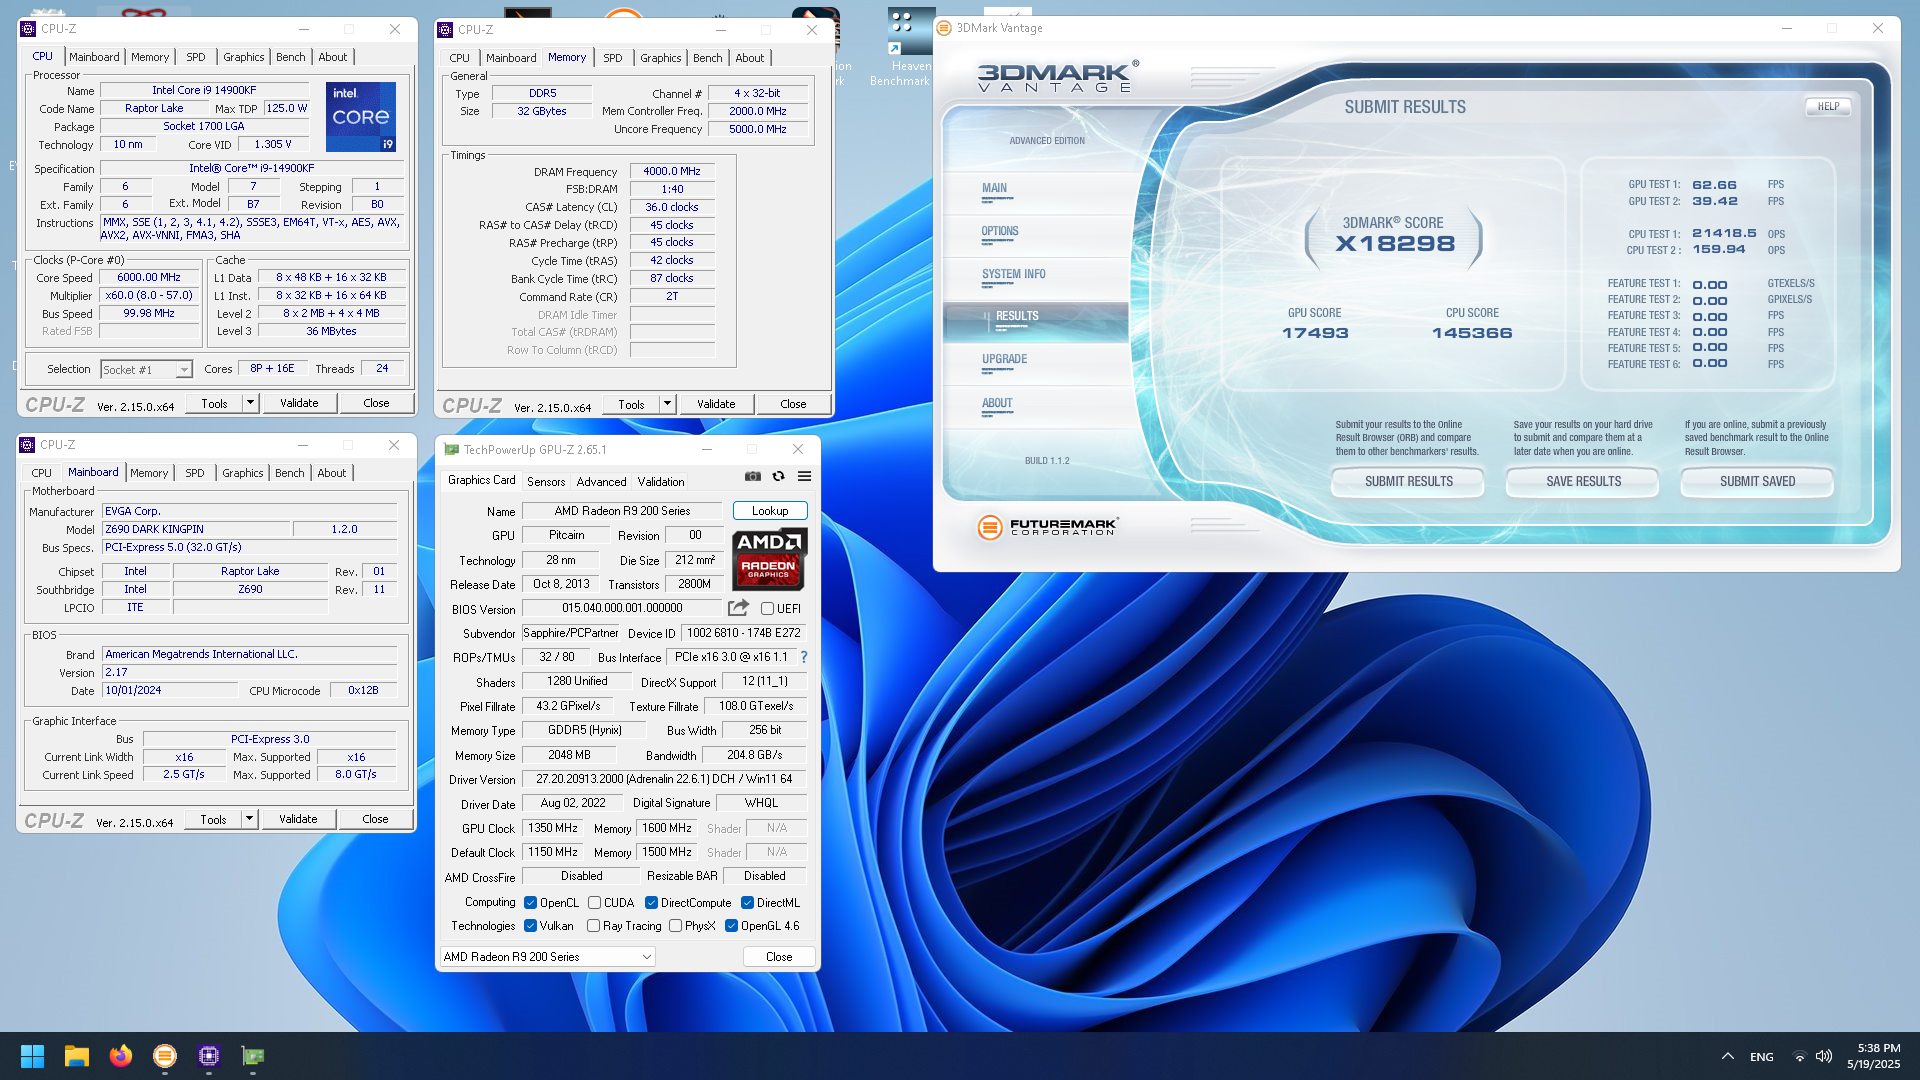Click the GPU-Z taskbar icon

pos(253,1056)
